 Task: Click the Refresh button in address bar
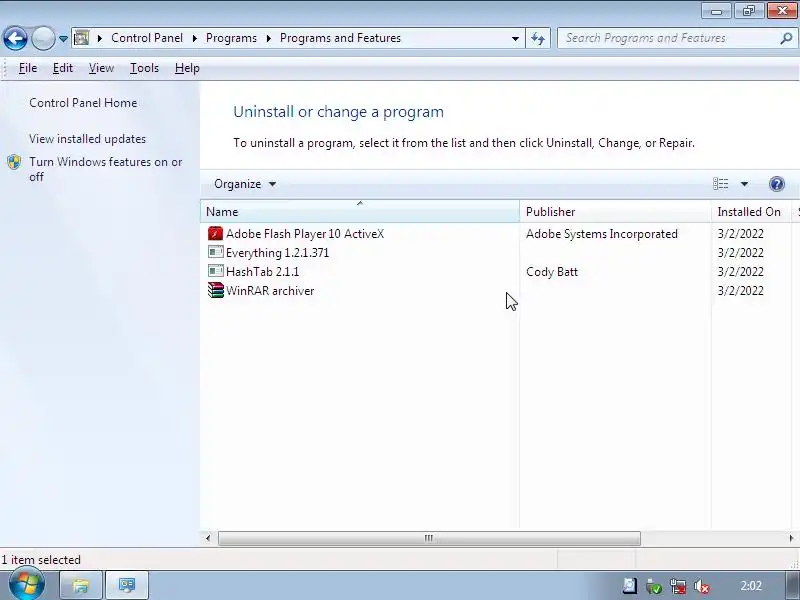click(538, 38)
